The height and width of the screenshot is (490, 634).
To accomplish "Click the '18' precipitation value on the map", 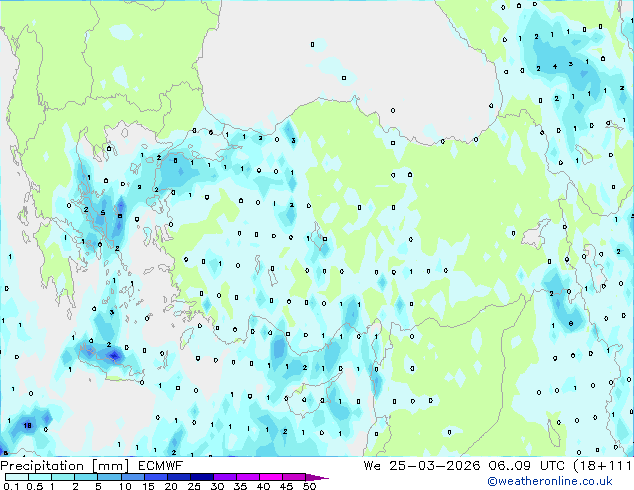I will [27, 425].
